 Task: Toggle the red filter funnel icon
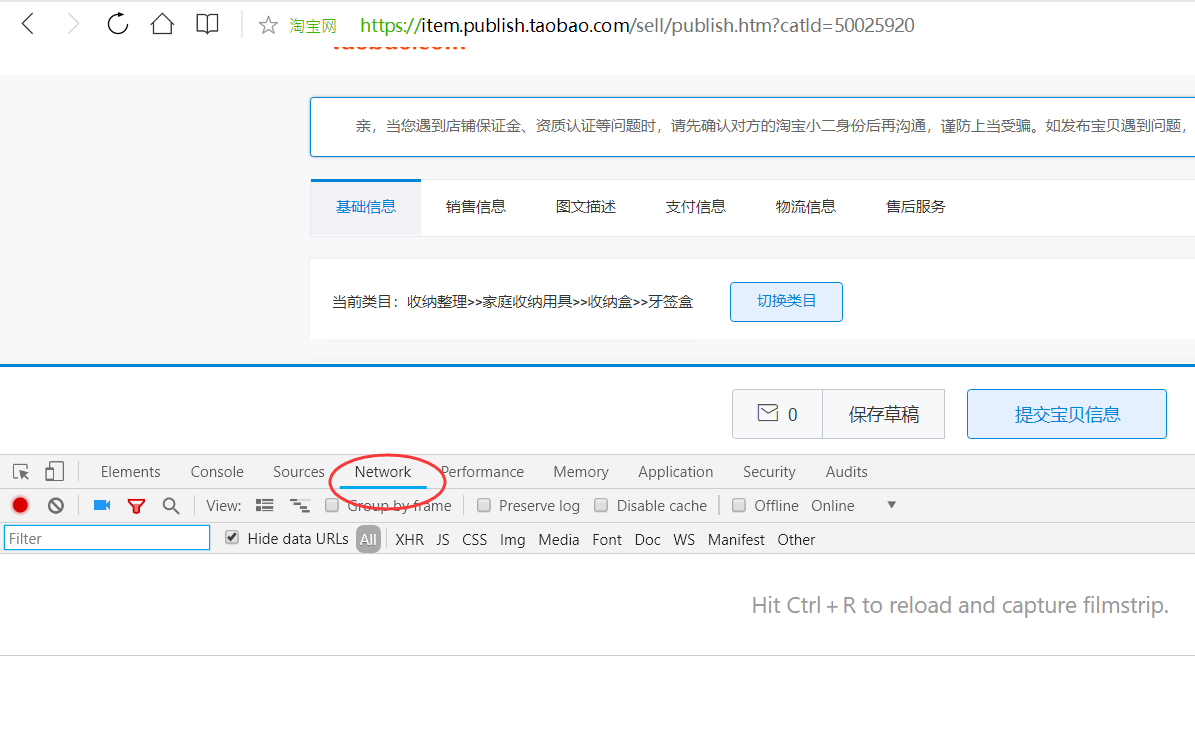click(x=136, y=506)
